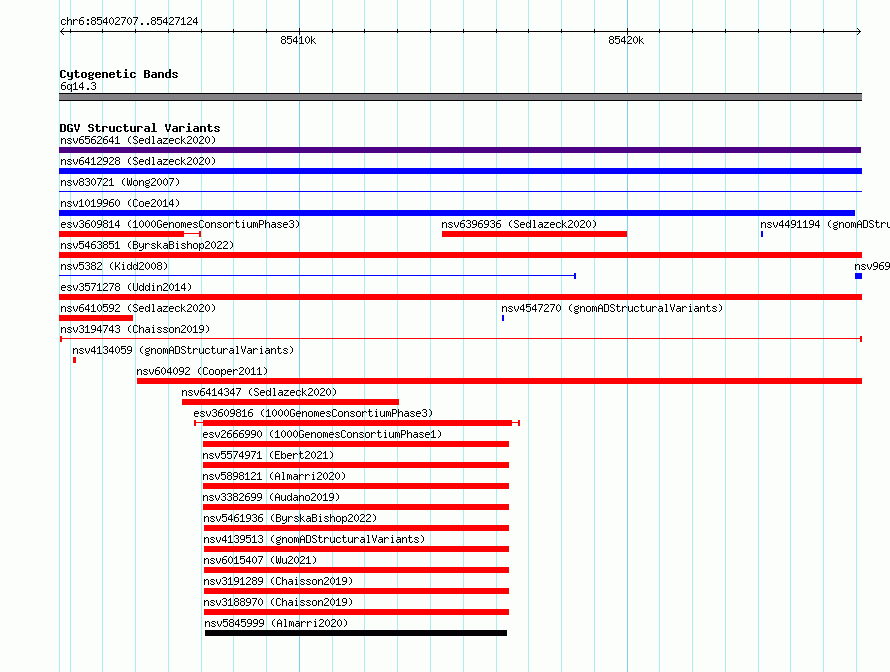Open nsv5898121 (Almarri2020) label
Image resolution: width=890 pixels, height=672 pixels.
click(275, 476)
